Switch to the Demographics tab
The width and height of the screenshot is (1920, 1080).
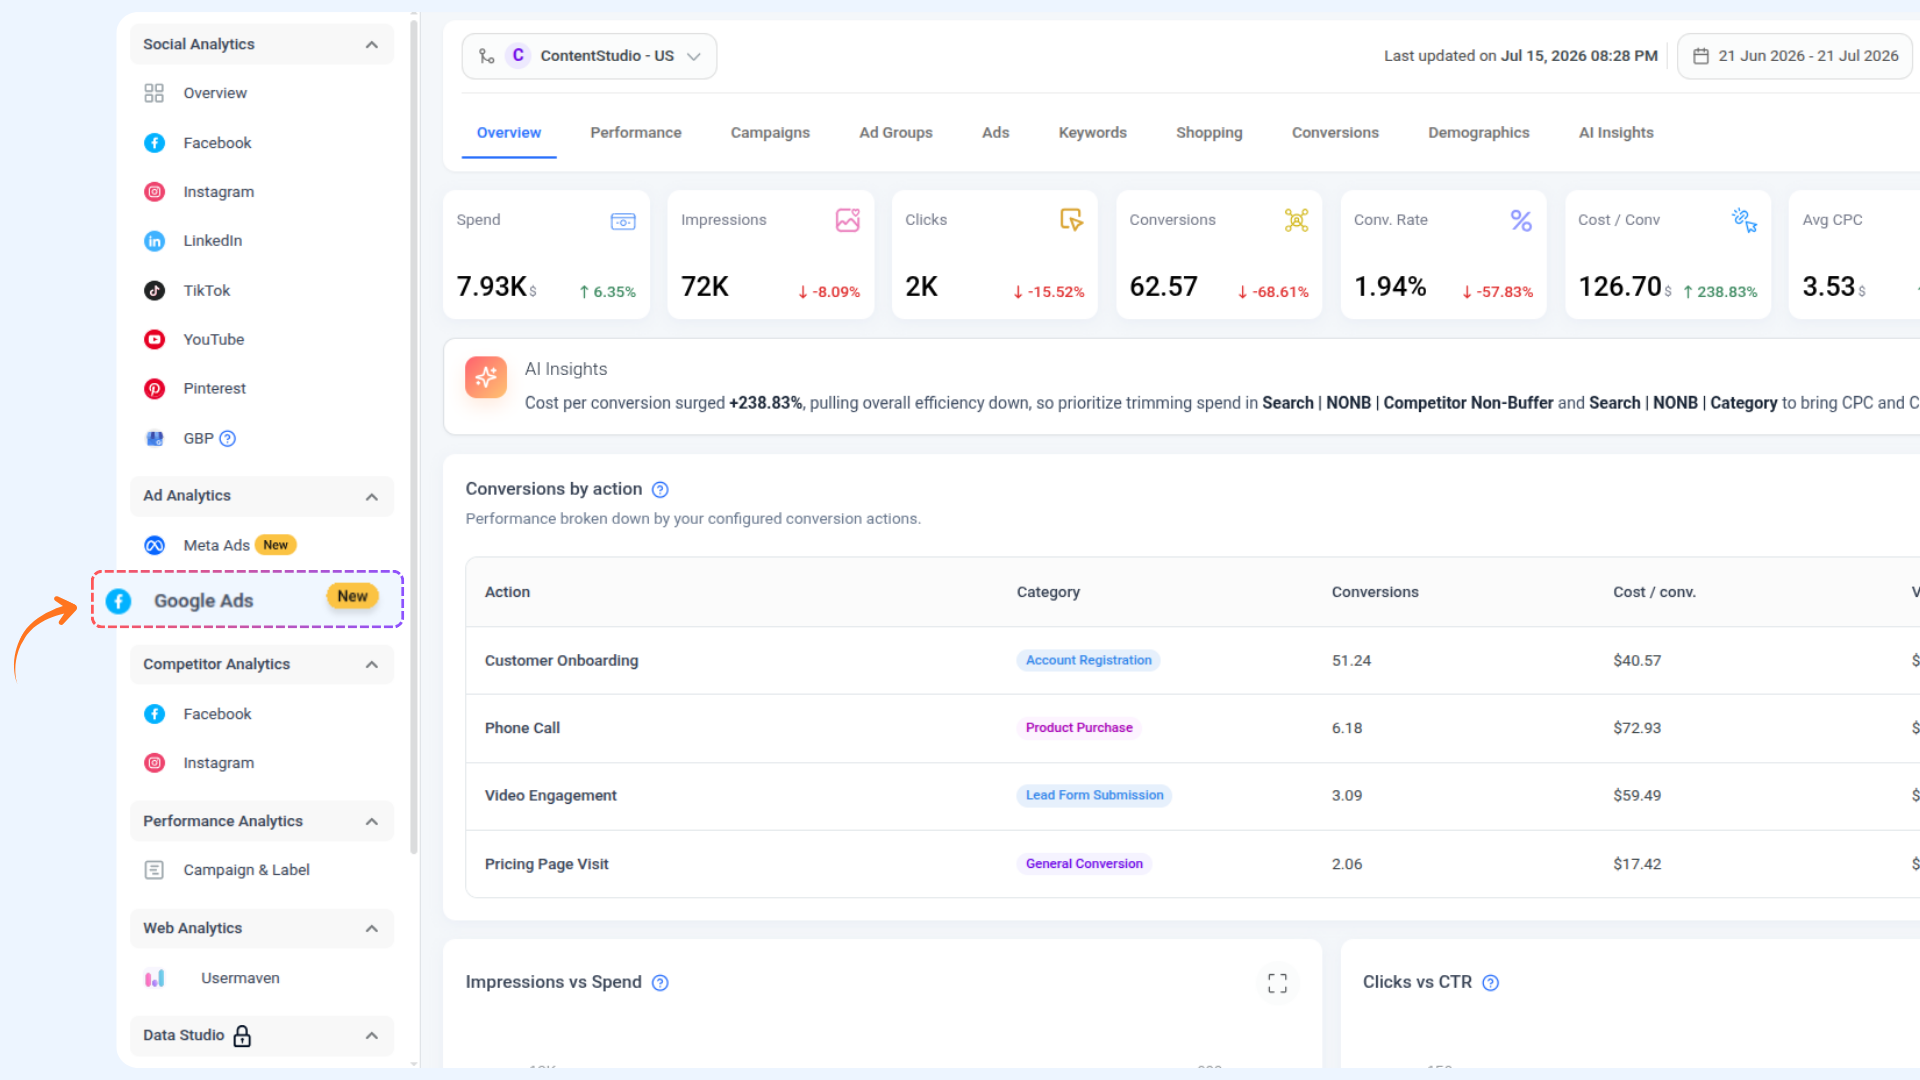coord(1478,133)
